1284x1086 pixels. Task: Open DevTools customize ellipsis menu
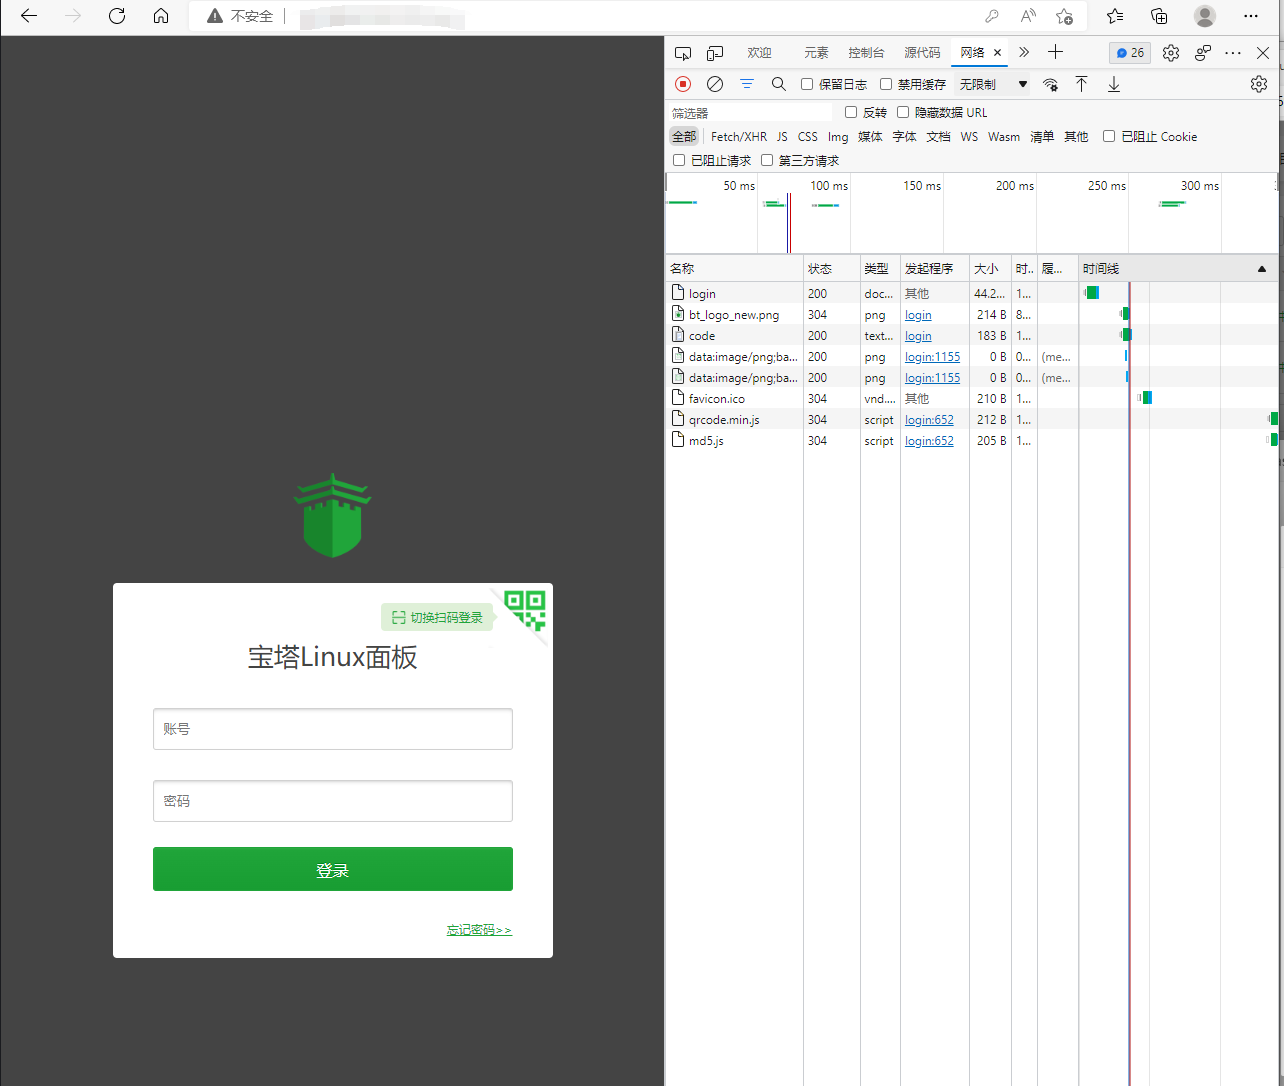point(1233,53)
